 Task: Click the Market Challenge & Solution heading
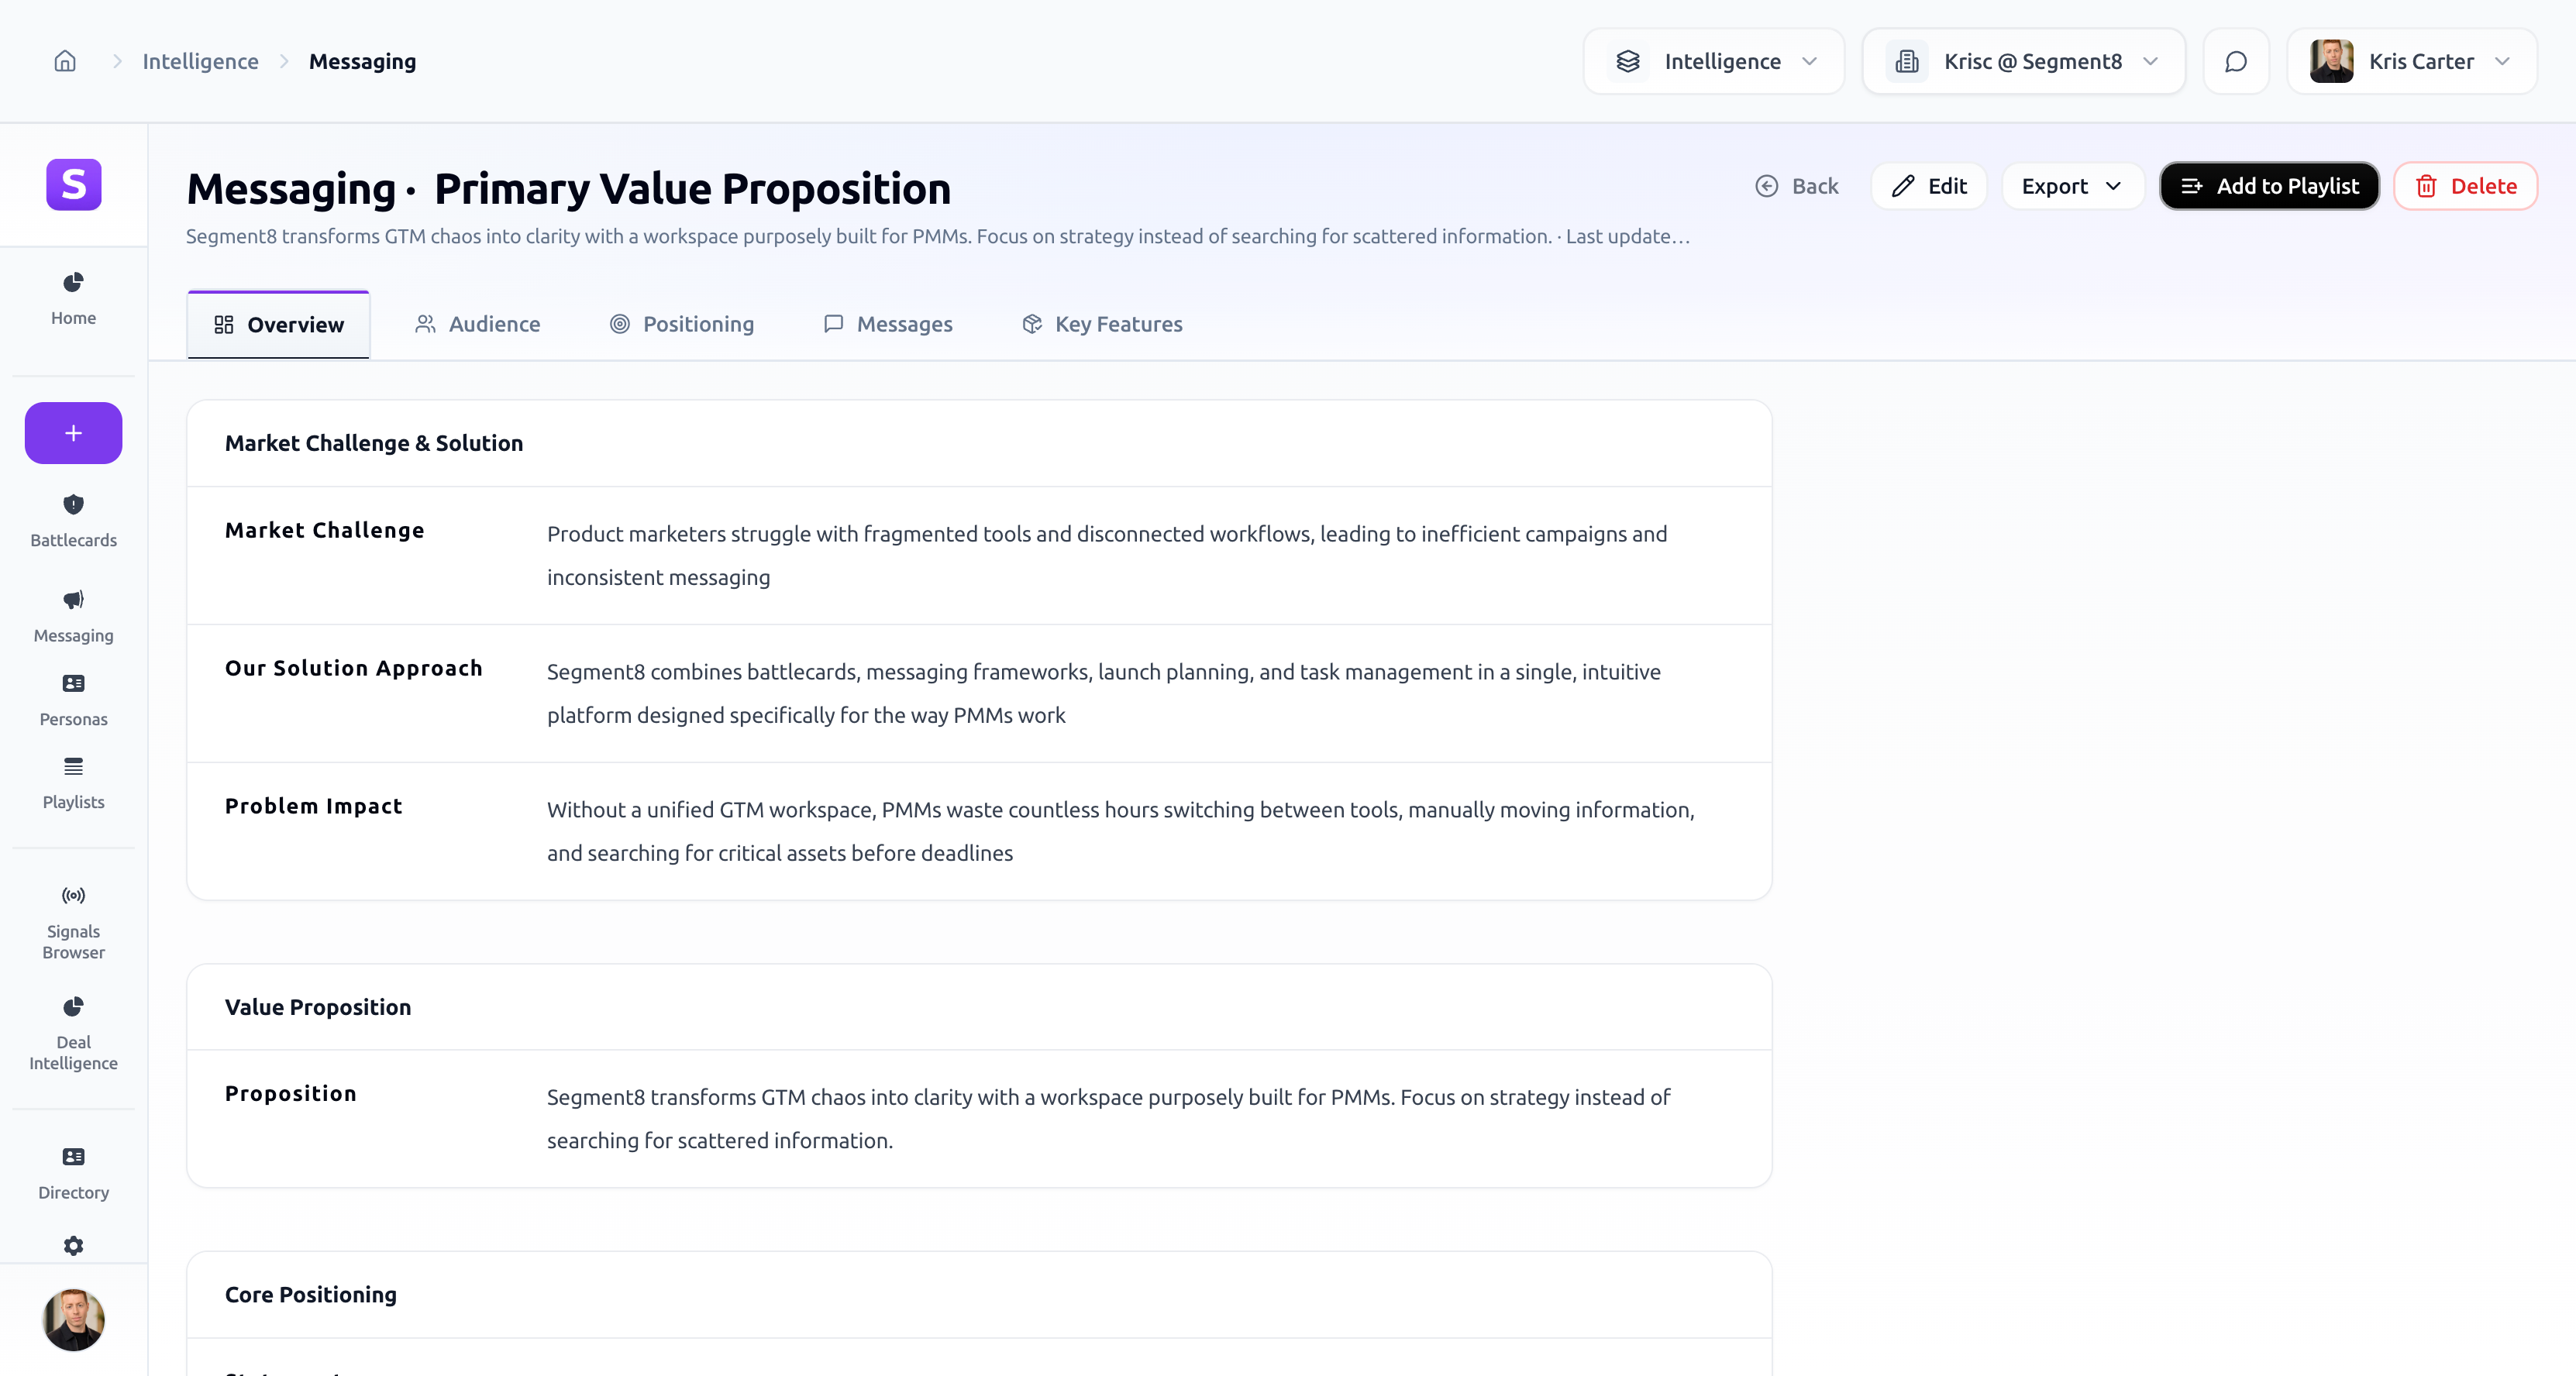pyautogui.click(x=373, y=443)
